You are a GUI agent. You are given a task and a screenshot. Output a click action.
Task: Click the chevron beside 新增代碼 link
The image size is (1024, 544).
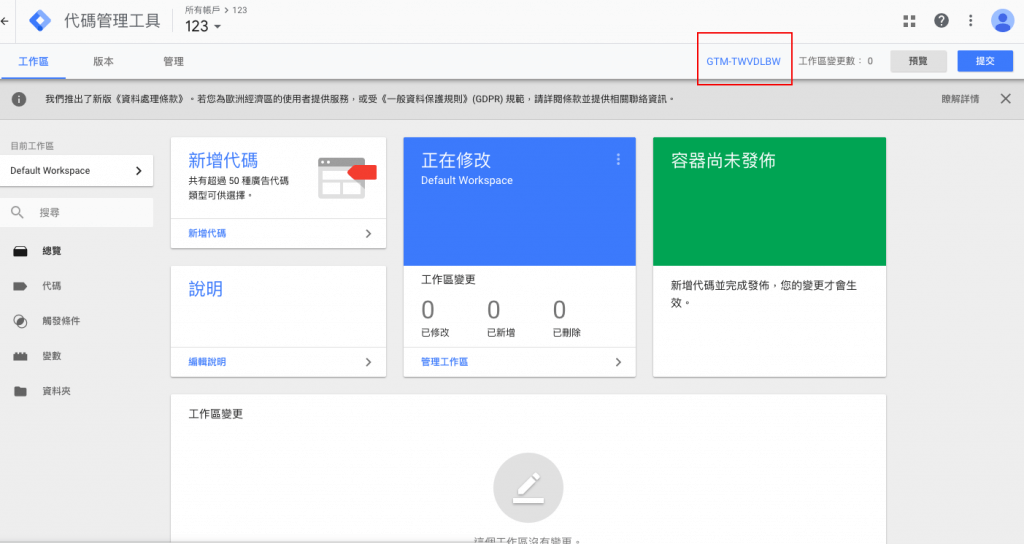click(368, 234)
